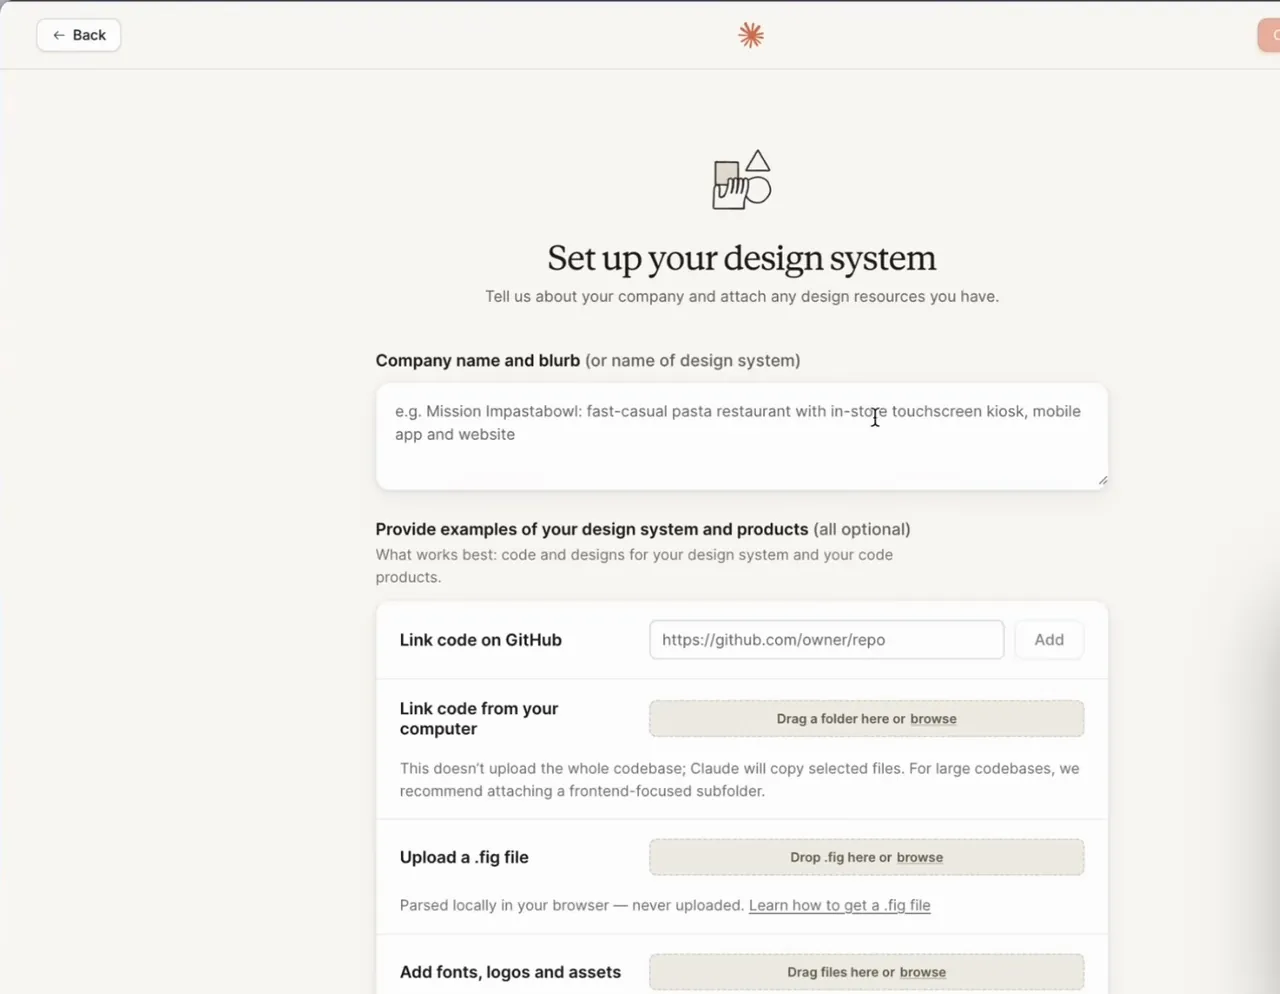Click the 'Parsed locally in your browser' note

click(572, 905)
